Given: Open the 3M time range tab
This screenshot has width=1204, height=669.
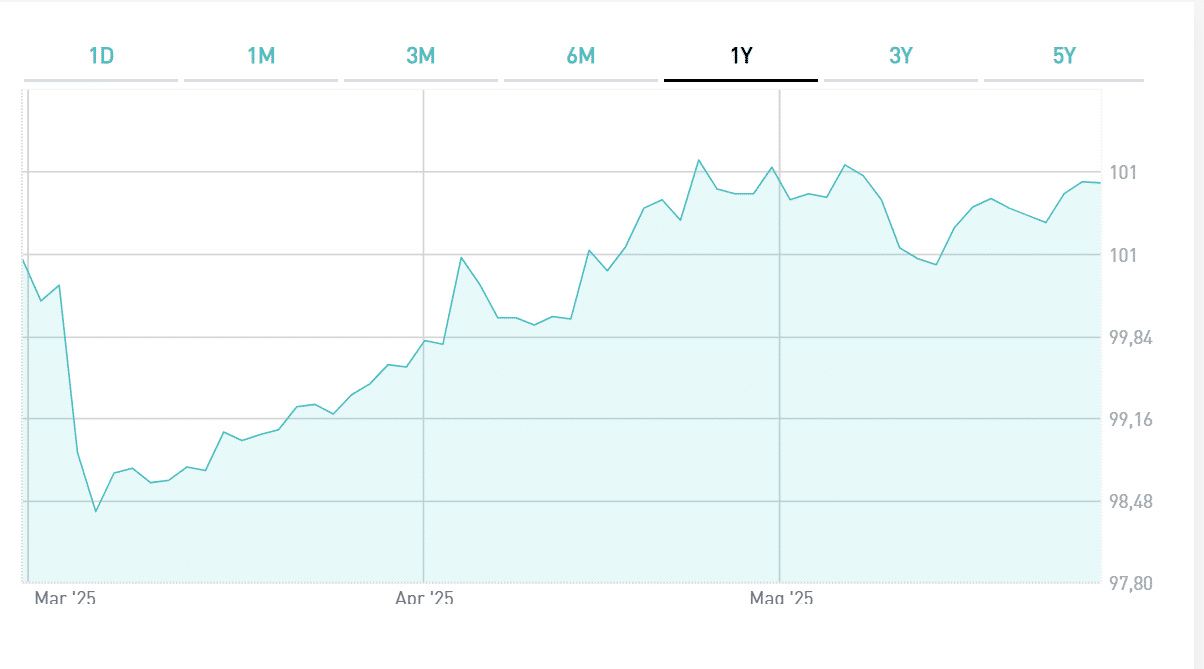Looking at the screenshot, I should click(x=421, y=56).
